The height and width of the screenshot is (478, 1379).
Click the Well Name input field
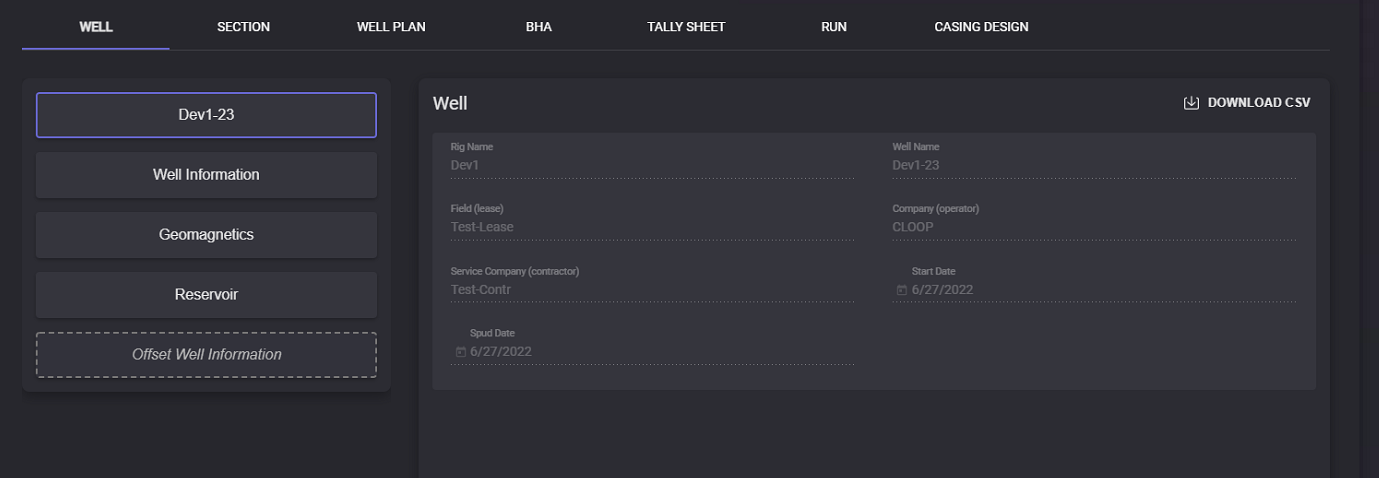[x=1094, y=165]
